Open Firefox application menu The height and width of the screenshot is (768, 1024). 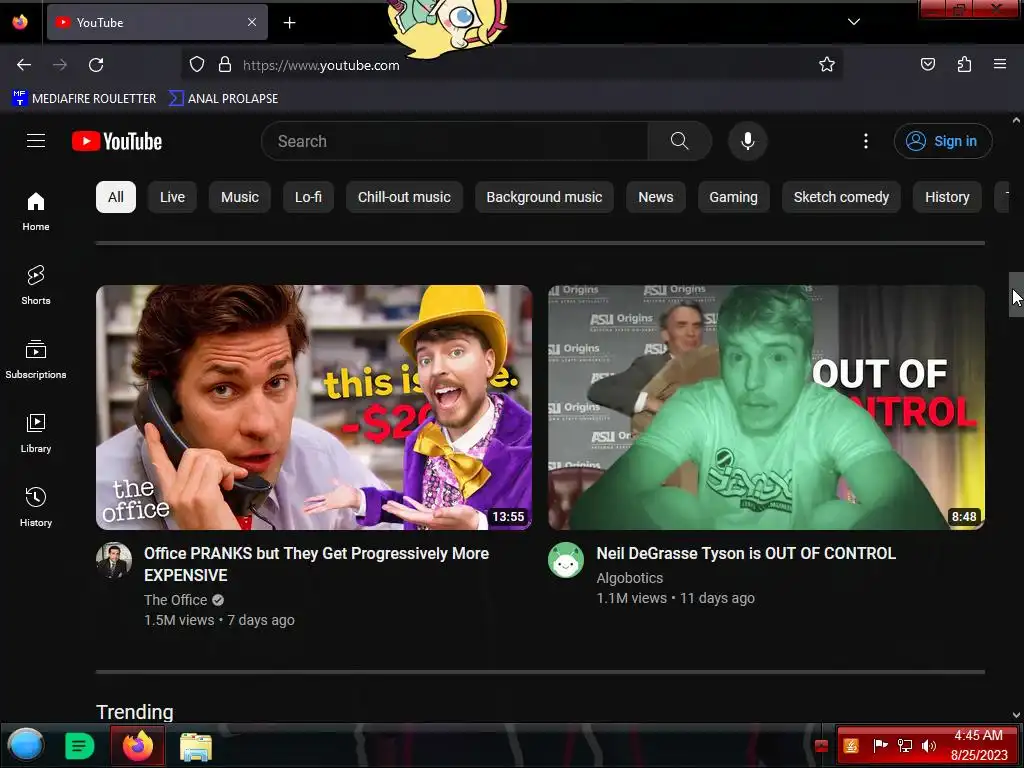click(1000, 64)
